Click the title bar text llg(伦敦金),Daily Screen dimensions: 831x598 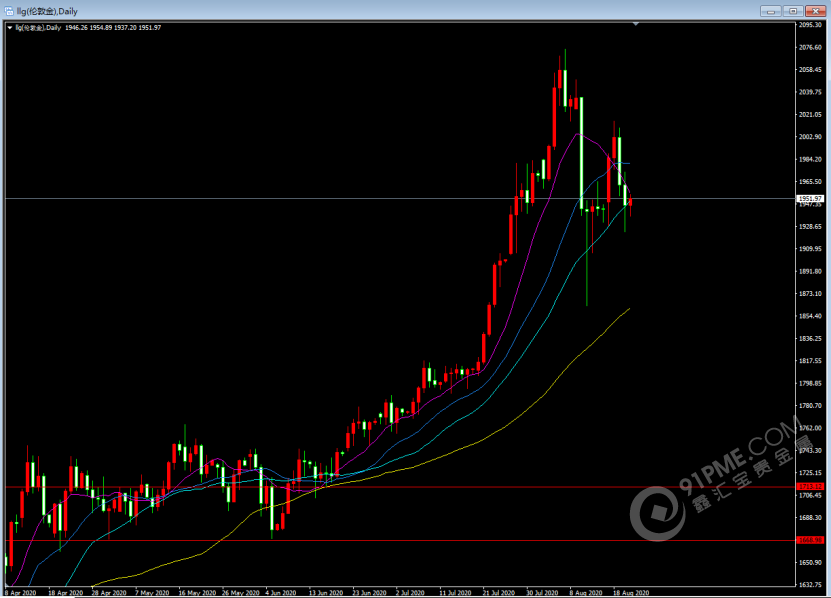tap(47, 11)
